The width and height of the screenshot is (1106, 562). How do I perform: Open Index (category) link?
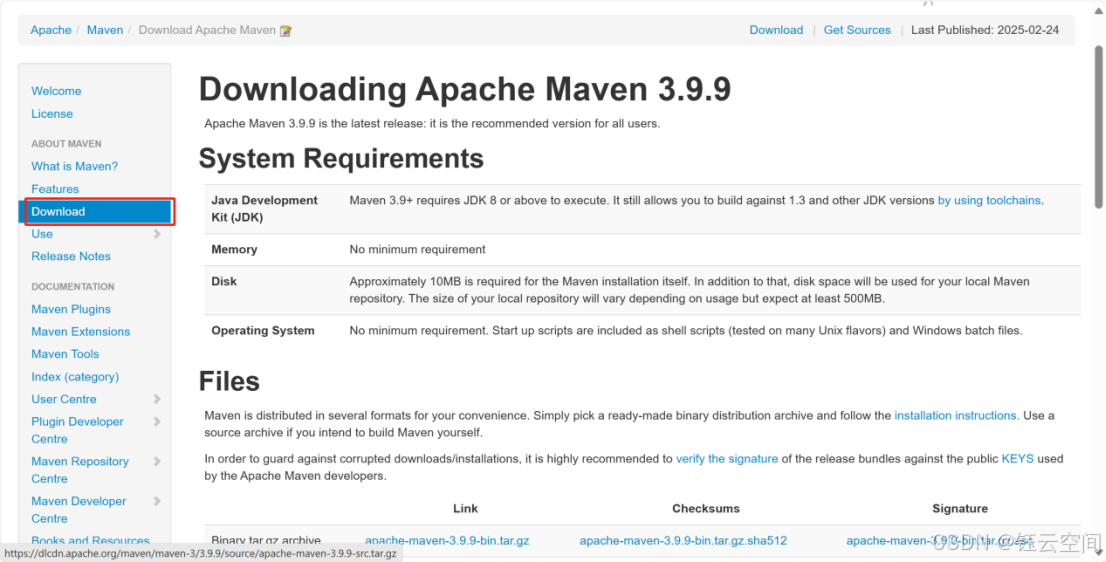pyautogui.click(x=75, y=377)
